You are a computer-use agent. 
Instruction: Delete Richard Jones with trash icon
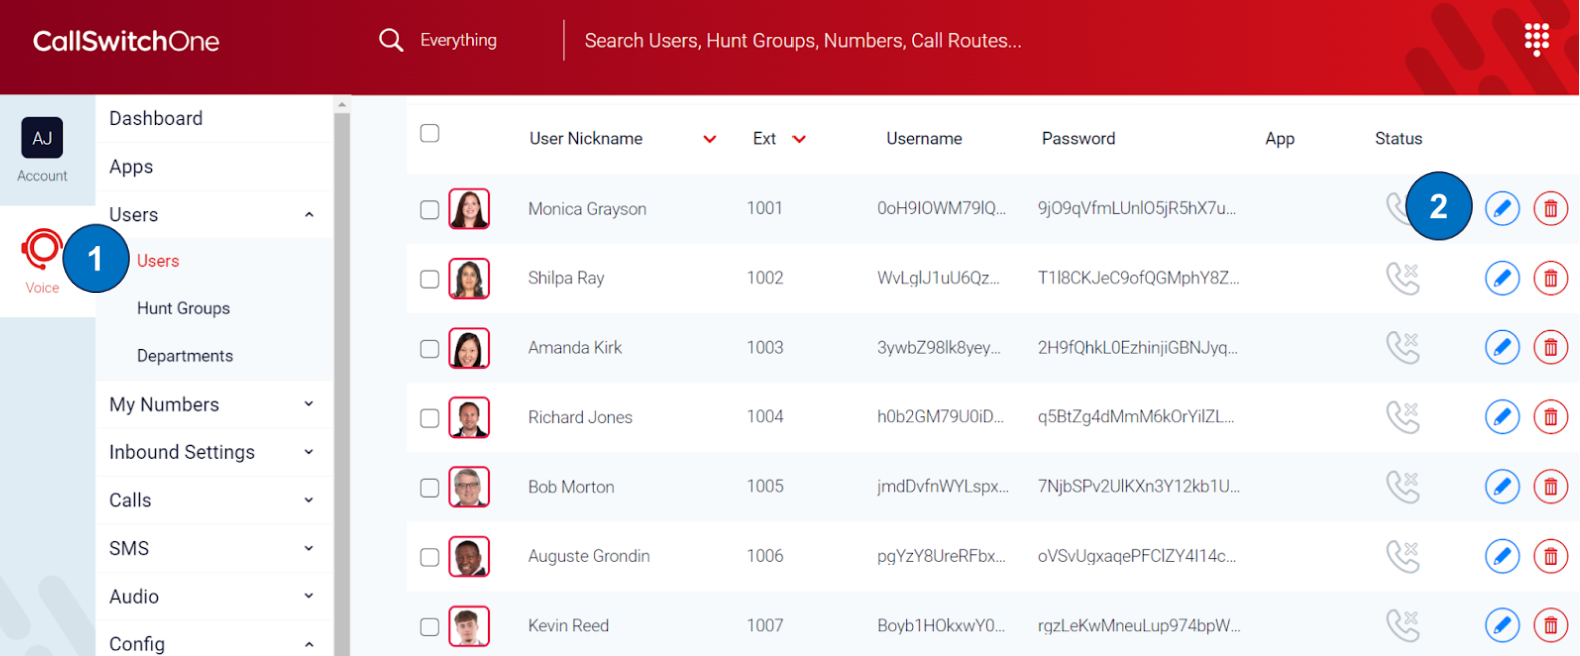tap(1551, 417)
